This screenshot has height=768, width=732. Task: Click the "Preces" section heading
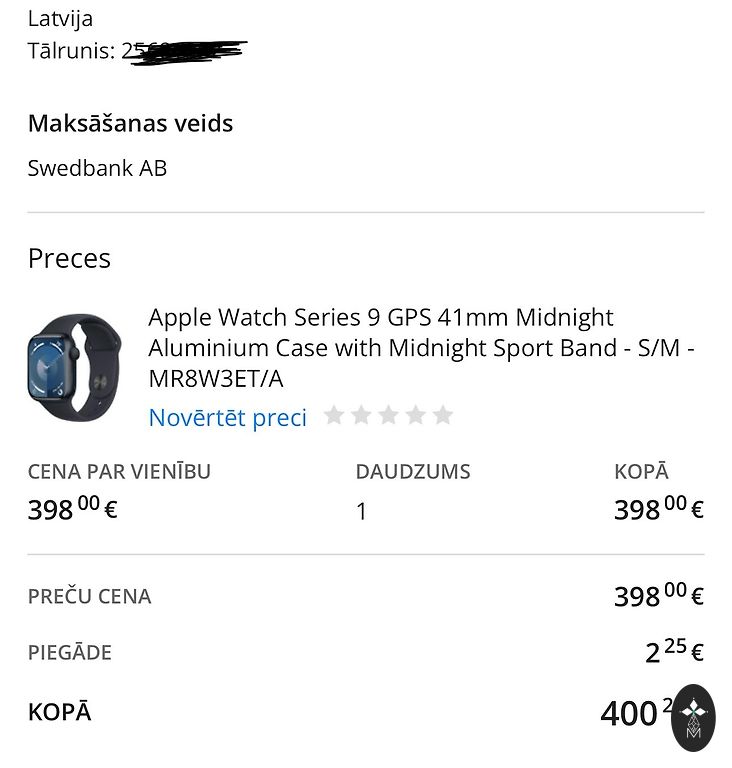pos(69,258)
